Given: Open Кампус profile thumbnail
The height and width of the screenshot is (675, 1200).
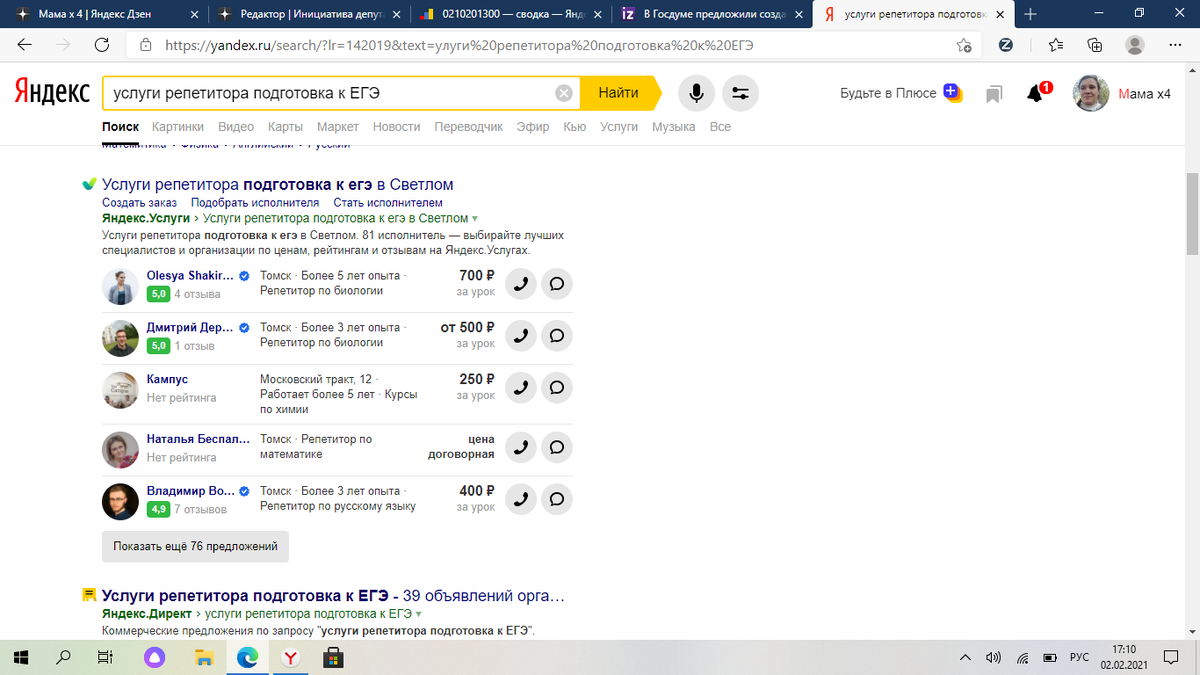Looking at the screenshot, I should 120,389.
